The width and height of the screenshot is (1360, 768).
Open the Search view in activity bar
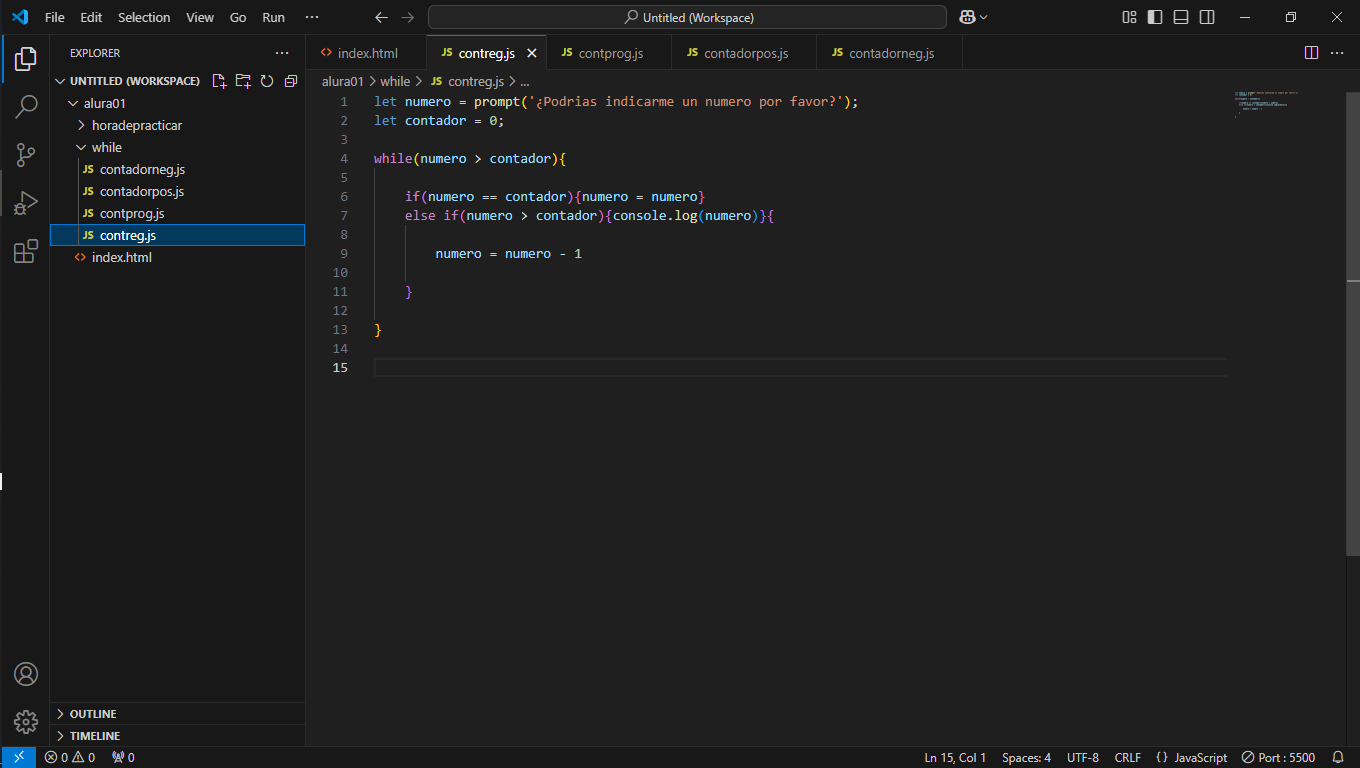[x=26, y=106]
